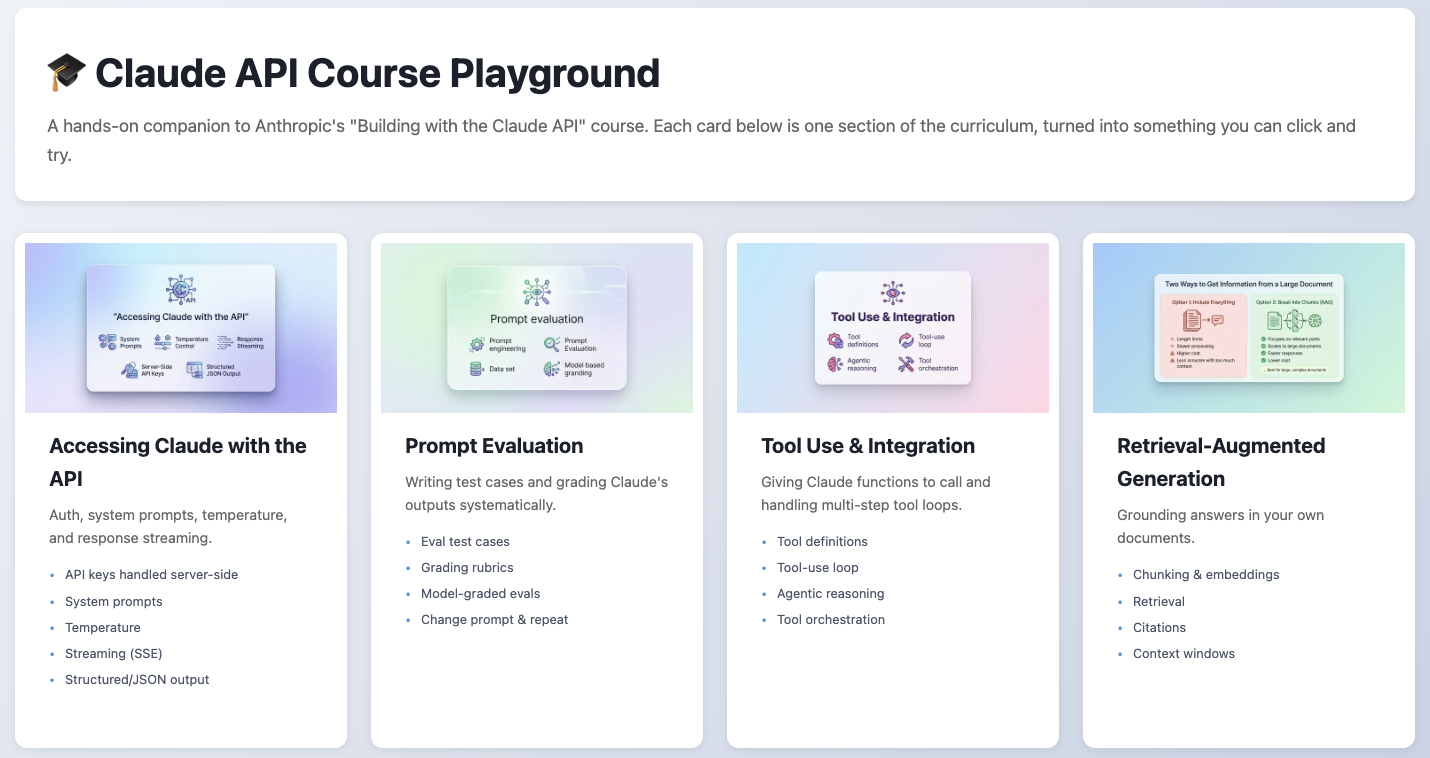Open the Retrieval-Augmented Generation thumbnail image
Image resolution: width=1430 pixels, height=758 pixels.
(x=1249, y=328)
